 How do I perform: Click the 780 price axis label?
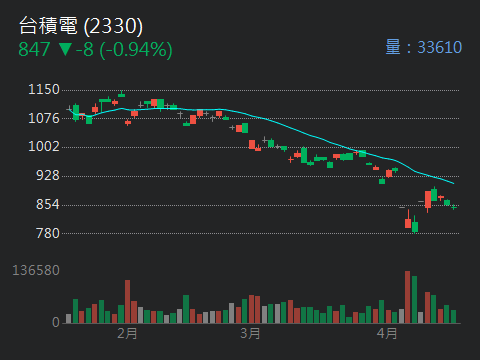click(x=48, y=233)
